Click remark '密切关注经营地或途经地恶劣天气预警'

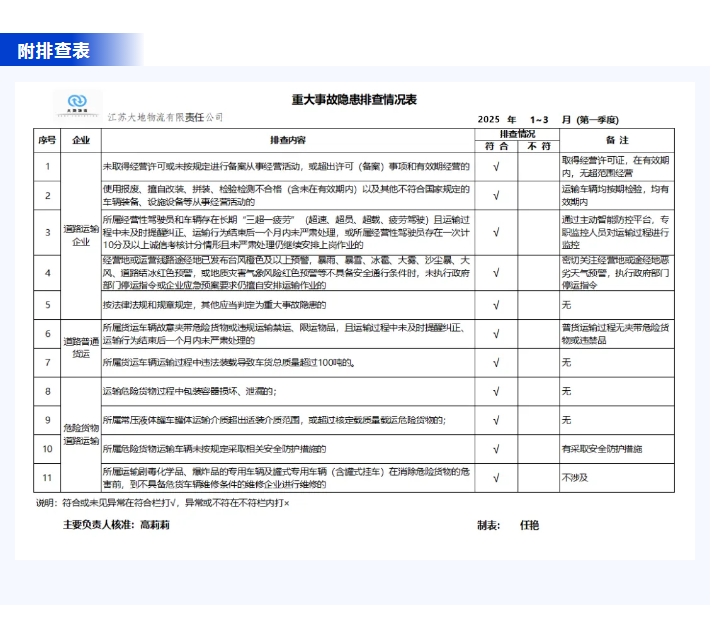615,273
